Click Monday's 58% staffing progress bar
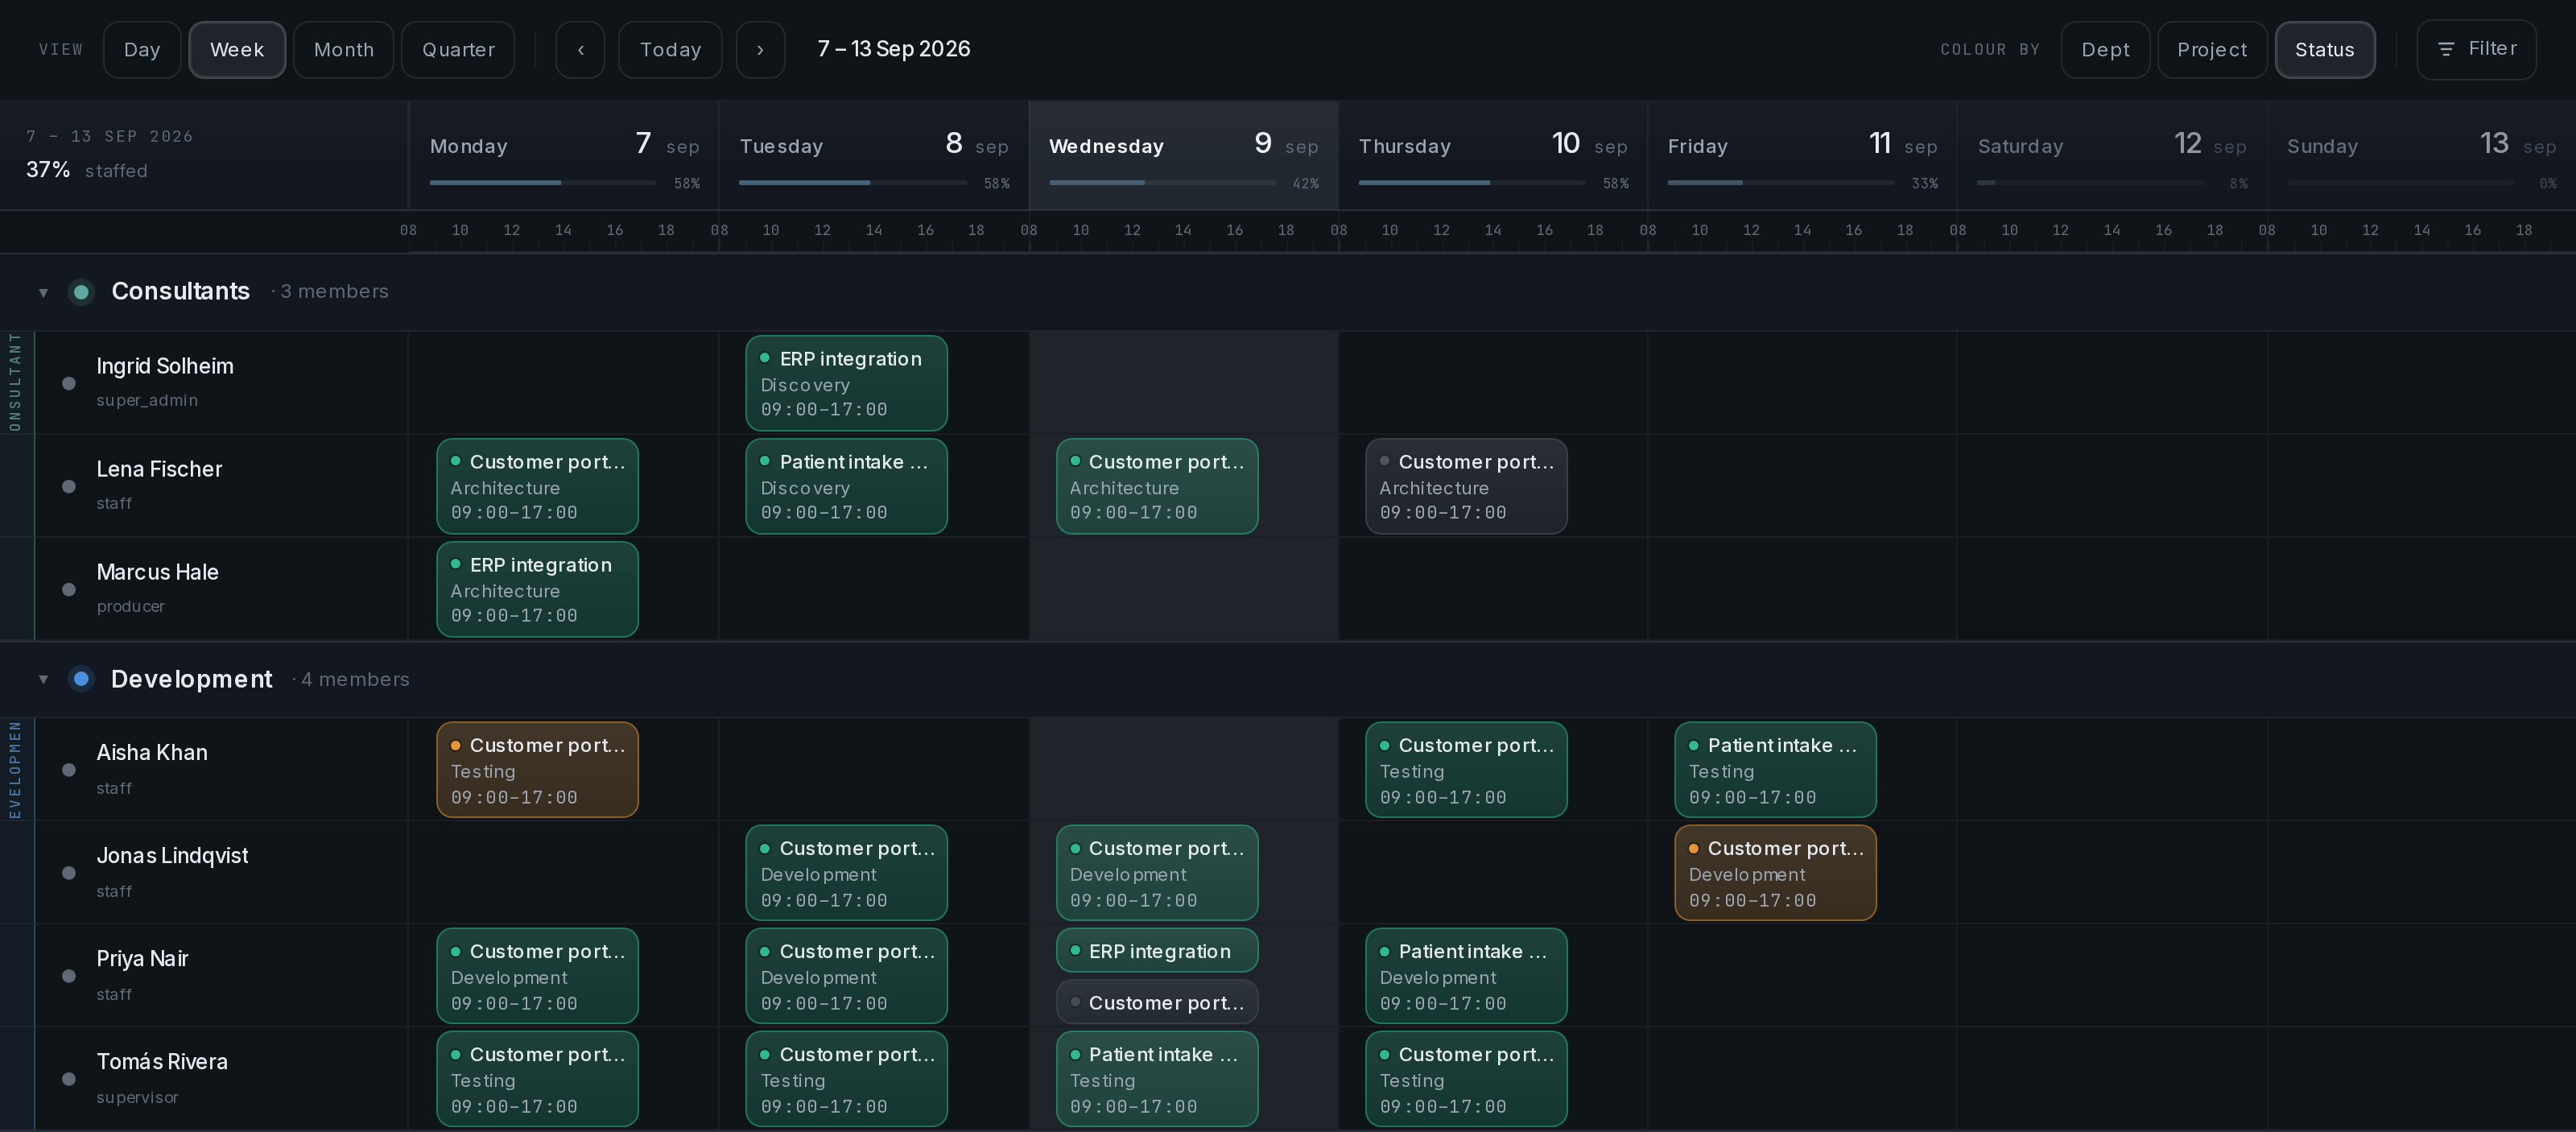The height and width of the screenshot is (1132, 2576). coord(543,183)
